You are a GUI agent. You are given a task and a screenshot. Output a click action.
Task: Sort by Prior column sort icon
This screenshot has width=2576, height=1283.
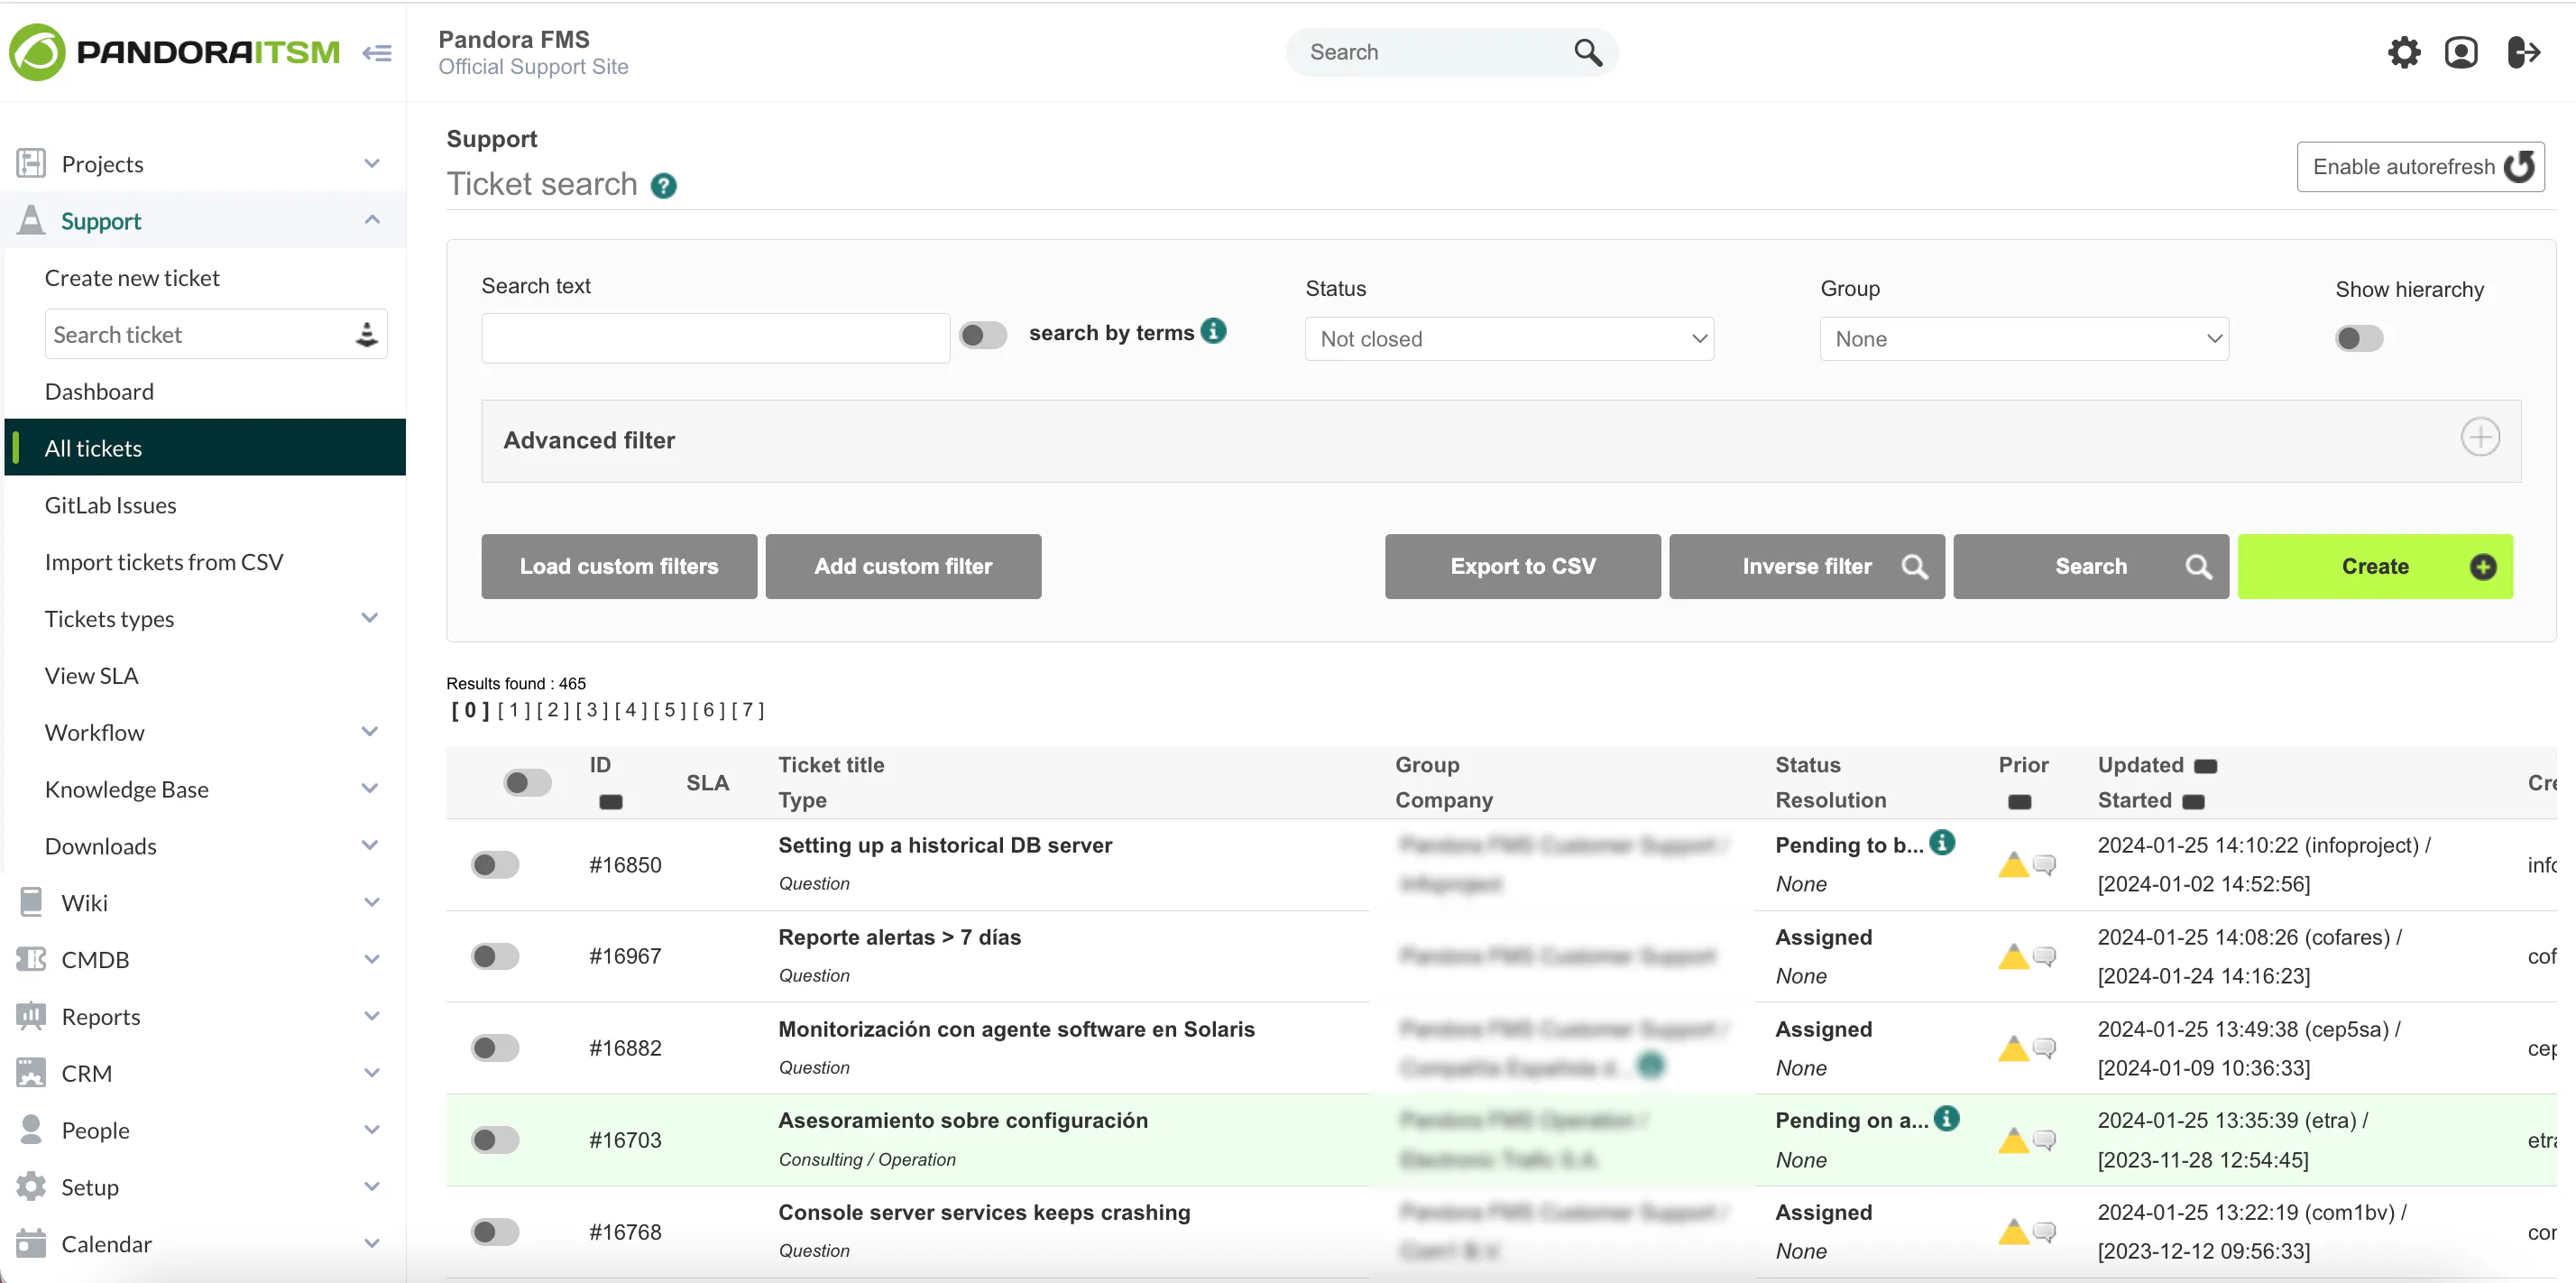point(2019,801)
